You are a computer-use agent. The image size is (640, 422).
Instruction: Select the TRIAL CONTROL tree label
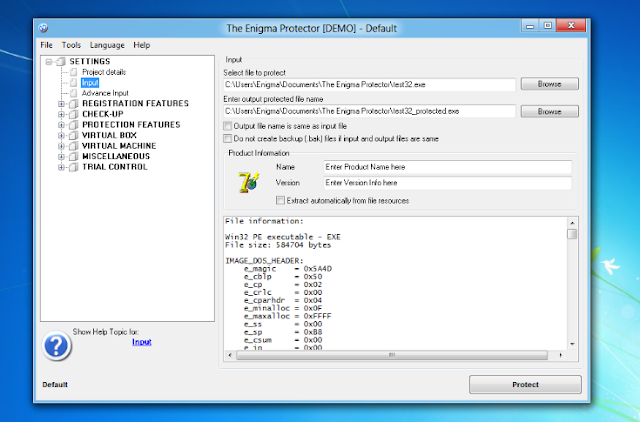[115, 167]
